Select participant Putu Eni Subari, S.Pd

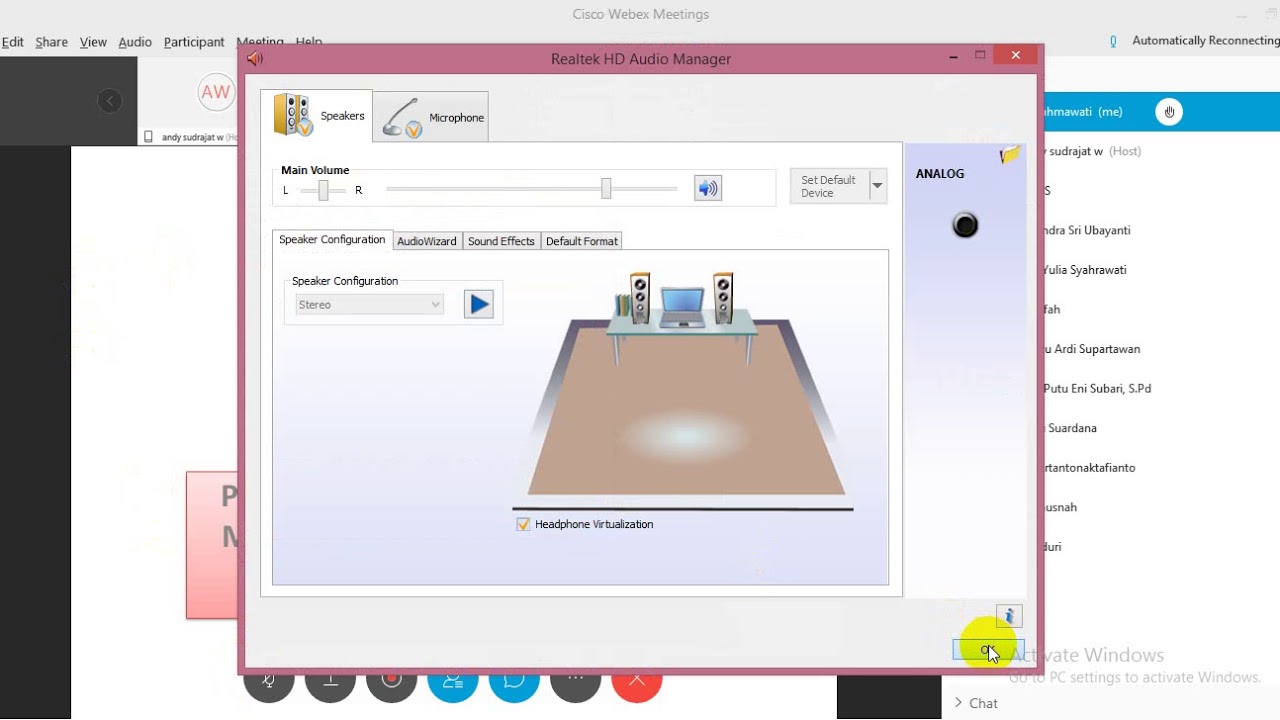[x=1097, y=388]
